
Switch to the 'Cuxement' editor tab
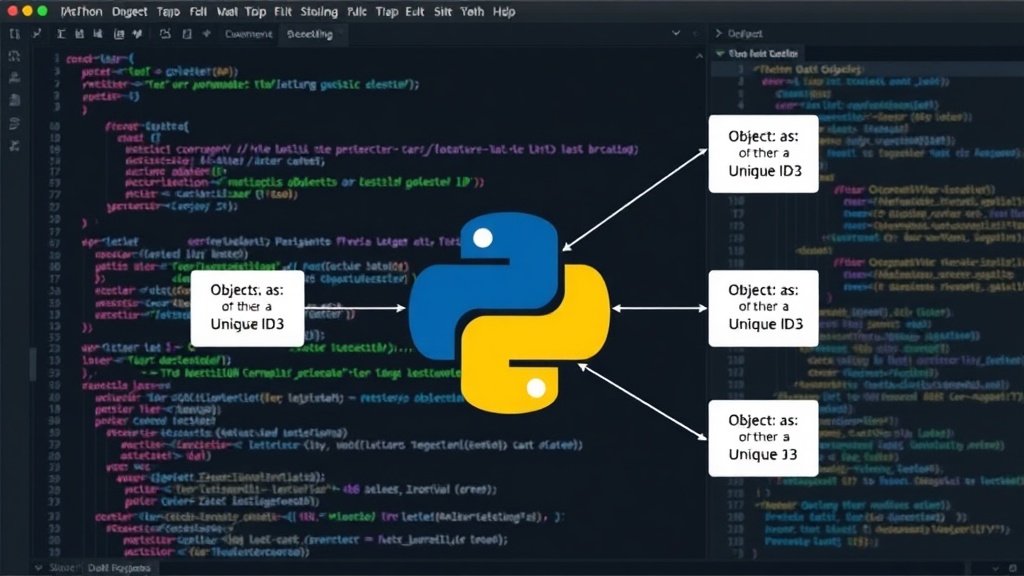(248, 34)
